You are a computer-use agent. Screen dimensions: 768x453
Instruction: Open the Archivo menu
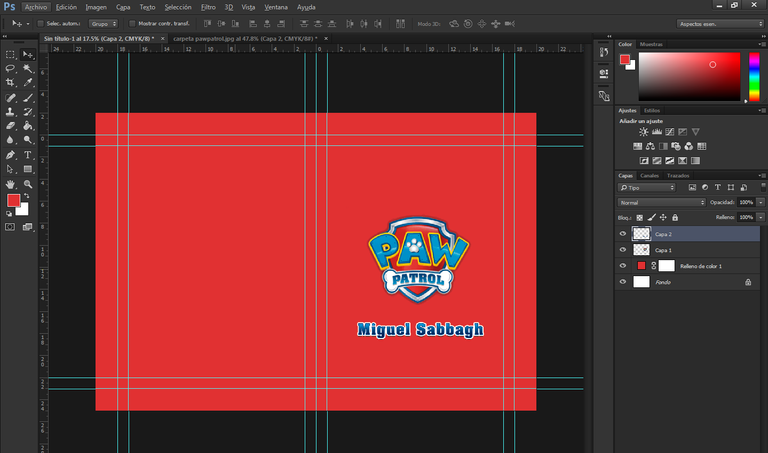36,7
